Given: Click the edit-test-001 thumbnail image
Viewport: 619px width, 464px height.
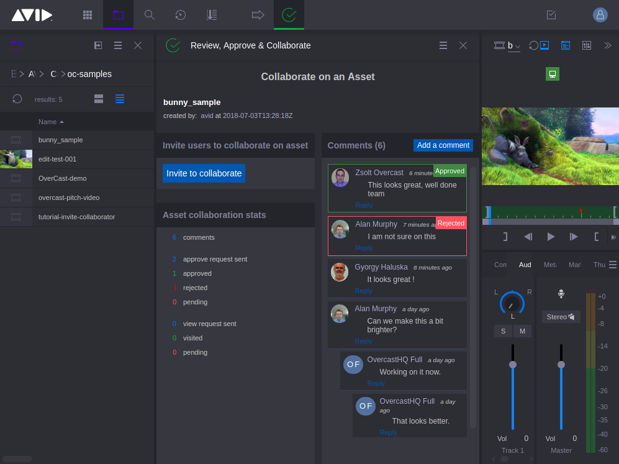Looking at the screenshot, I should click(x=16, y=159).
